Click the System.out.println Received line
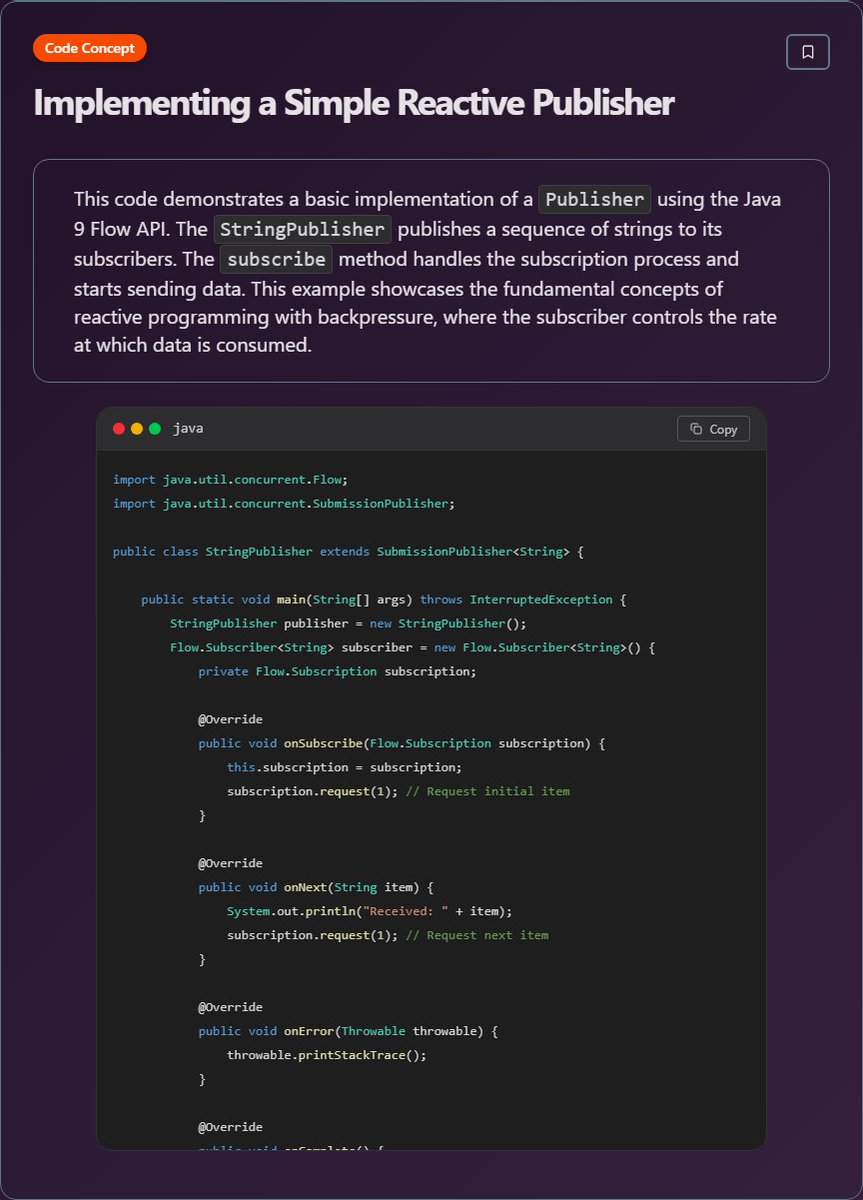This screenshot has height=1200, width=863. tap(370, 911)
